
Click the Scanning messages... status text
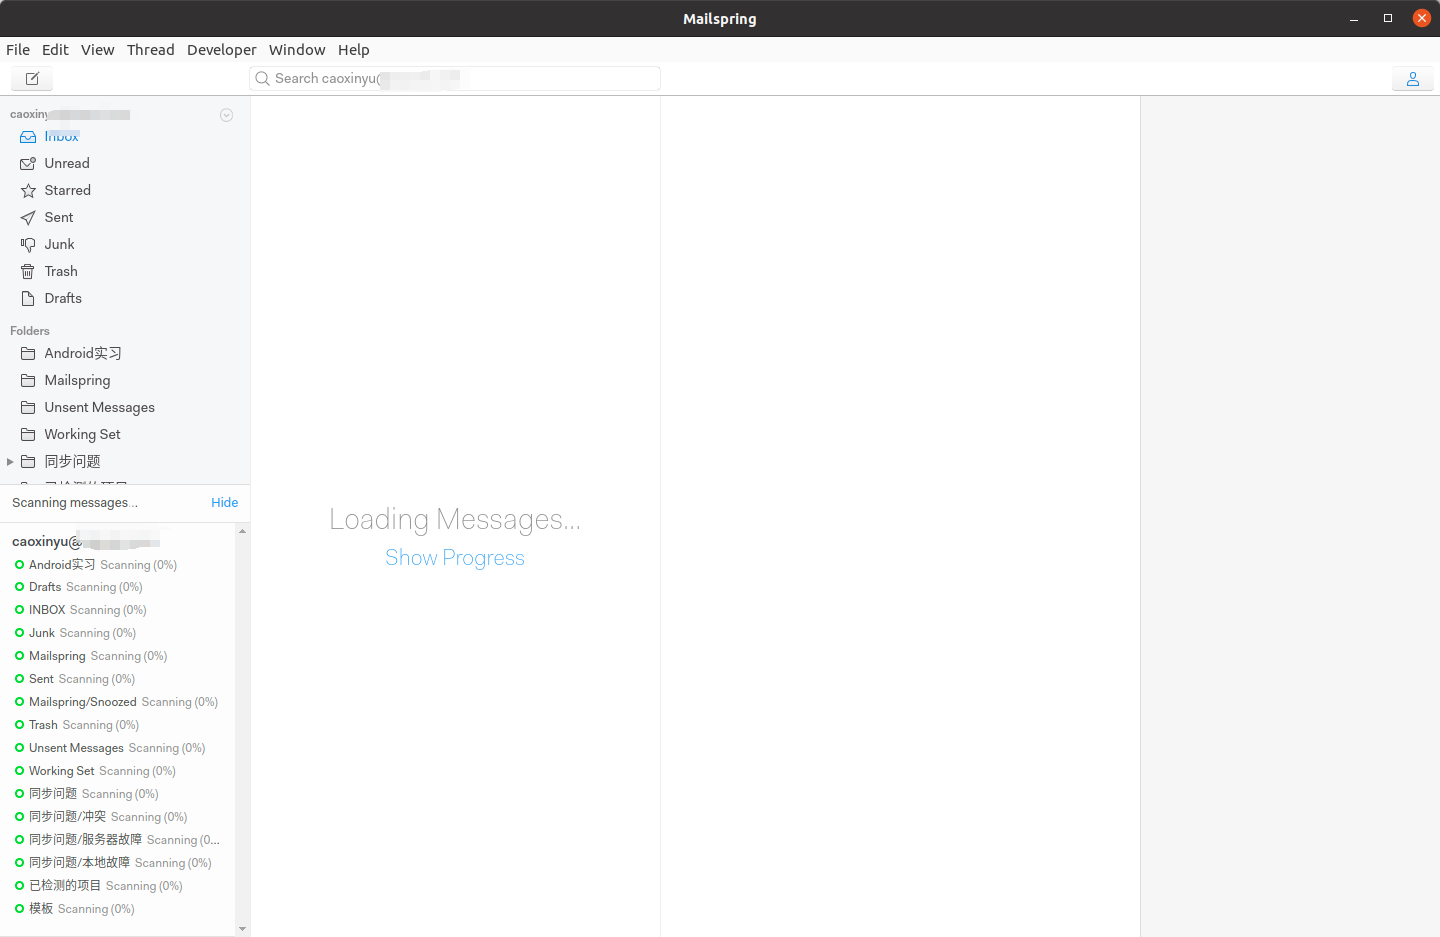pos(75,503)
